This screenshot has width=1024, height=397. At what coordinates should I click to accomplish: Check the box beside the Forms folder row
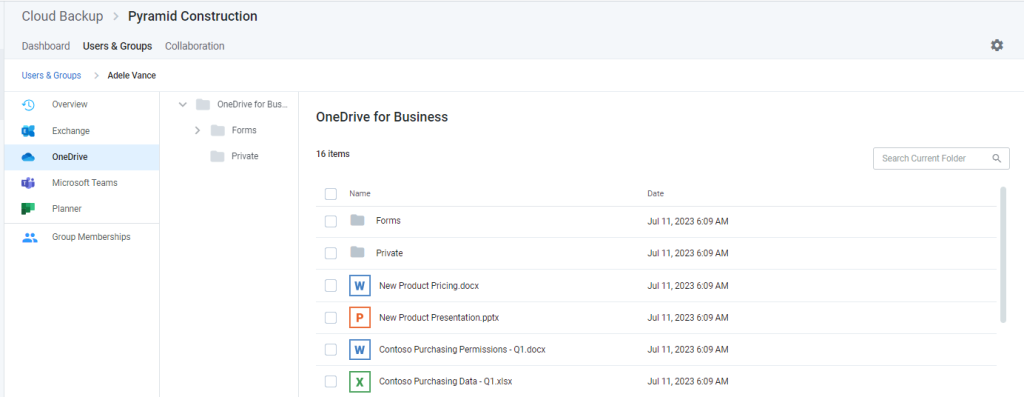point(331,221)
